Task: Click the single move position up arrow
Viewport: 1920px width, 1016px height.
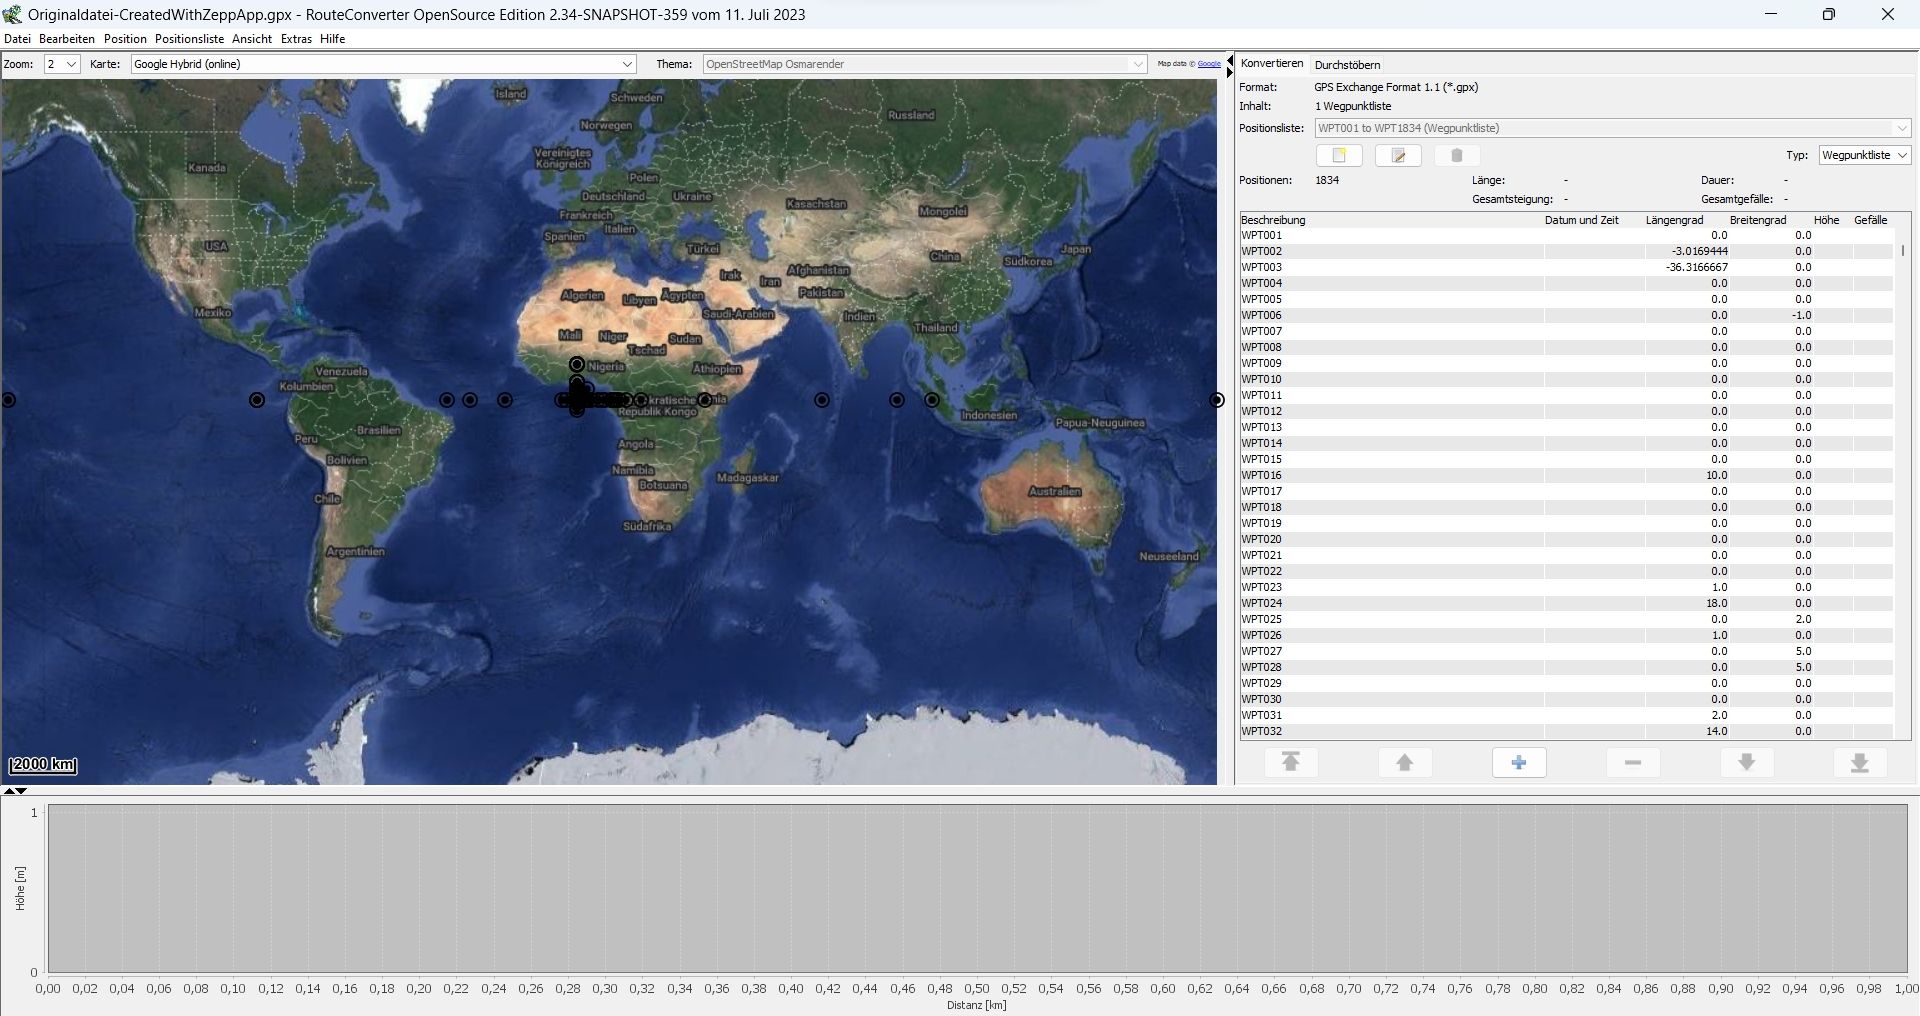Action: [x=1404, y=763]
